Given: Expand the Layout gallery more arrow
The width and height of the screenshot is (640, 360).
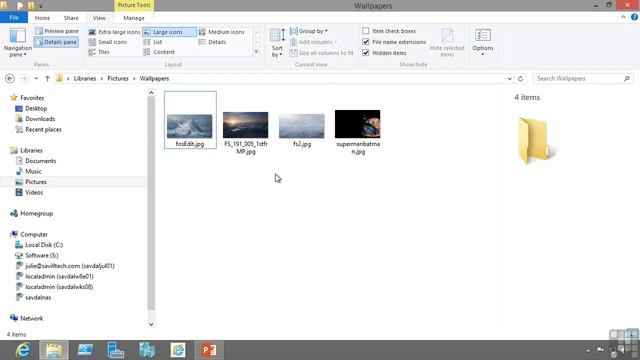Looking at the screenshot, I should click(256, 52).
